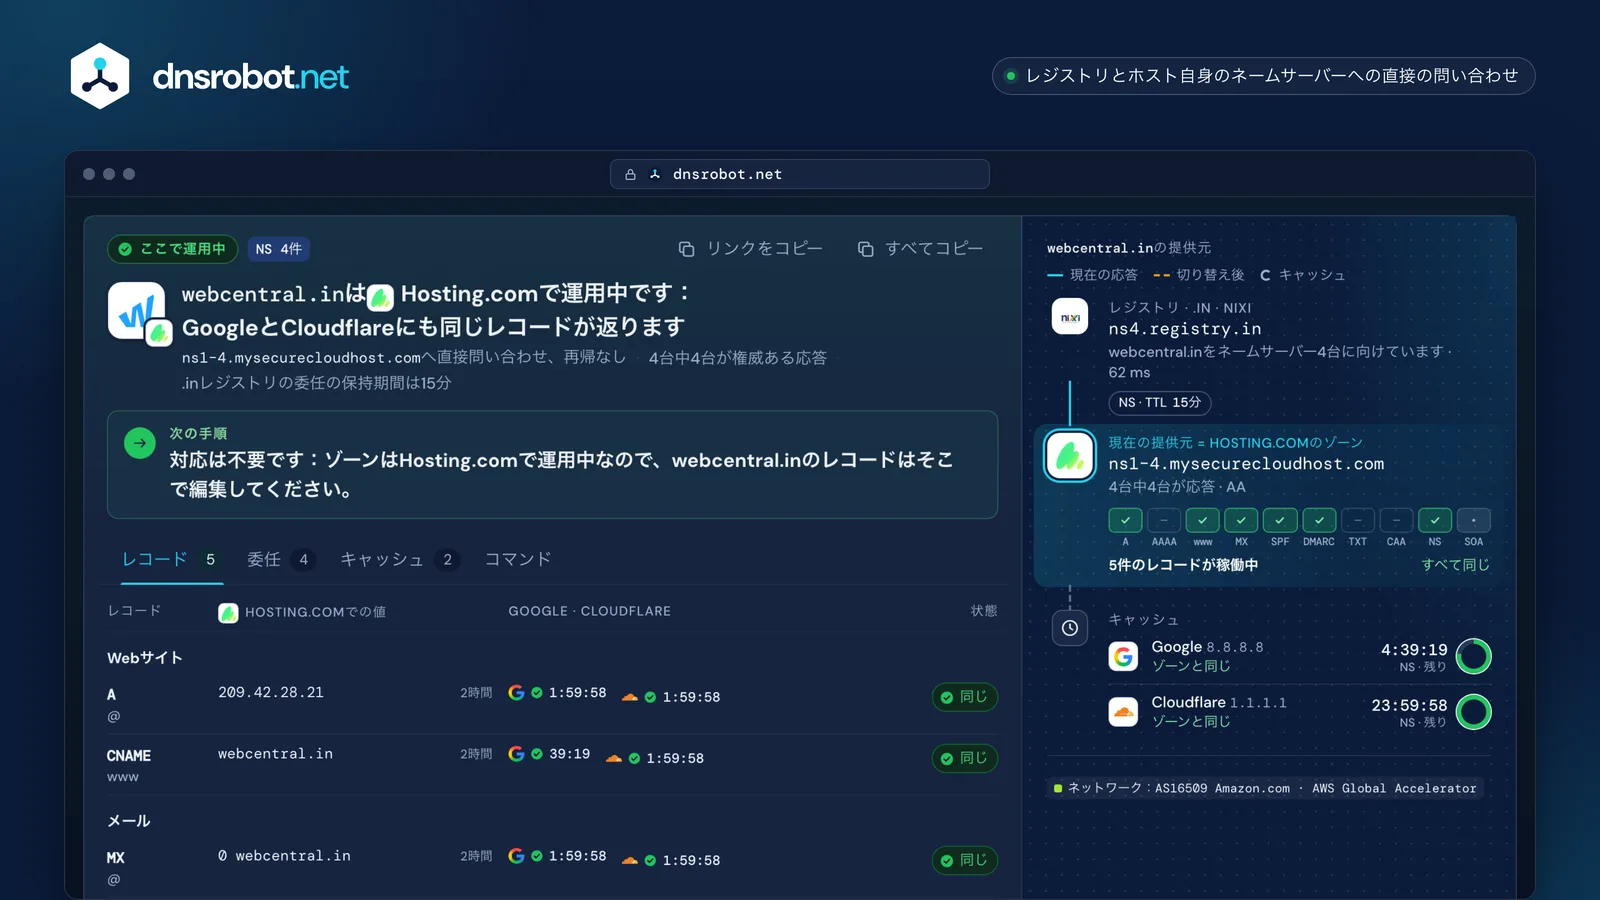Click the 同じ badge in the A row

click(x=964, y=697)
